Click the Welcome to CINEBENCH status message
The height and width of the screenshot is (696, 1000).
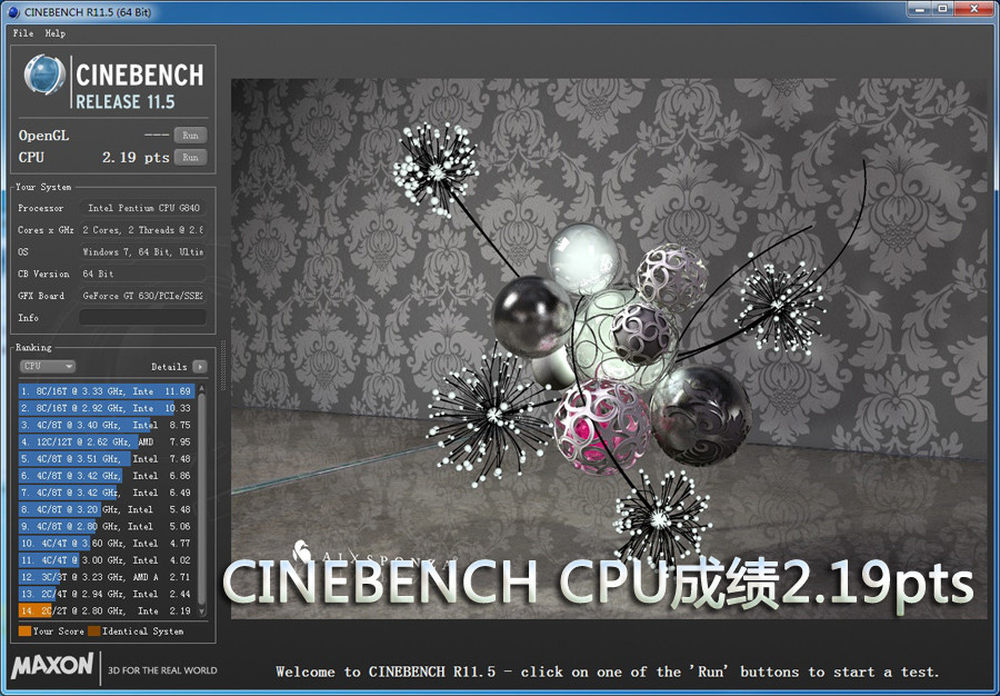pyautogui.click(x=607, y=672)
